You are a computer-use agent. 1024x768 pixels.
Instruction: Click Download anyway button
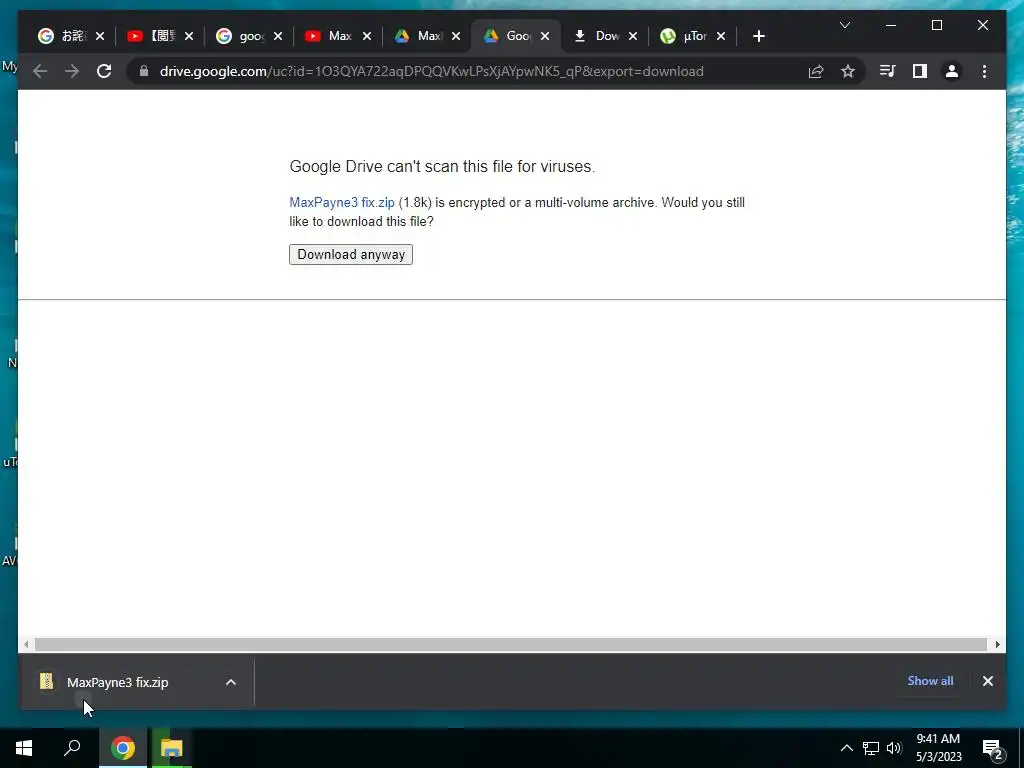pyautogui.click(x=351, y=254)
